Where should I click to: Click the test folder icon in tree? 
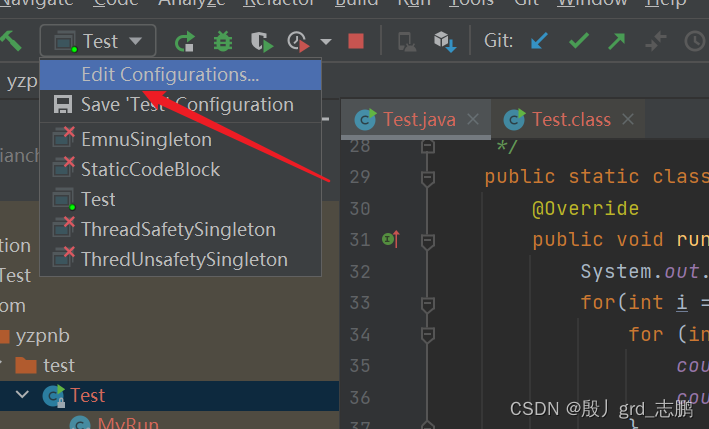pyautogui.click(x=26, y=365)
